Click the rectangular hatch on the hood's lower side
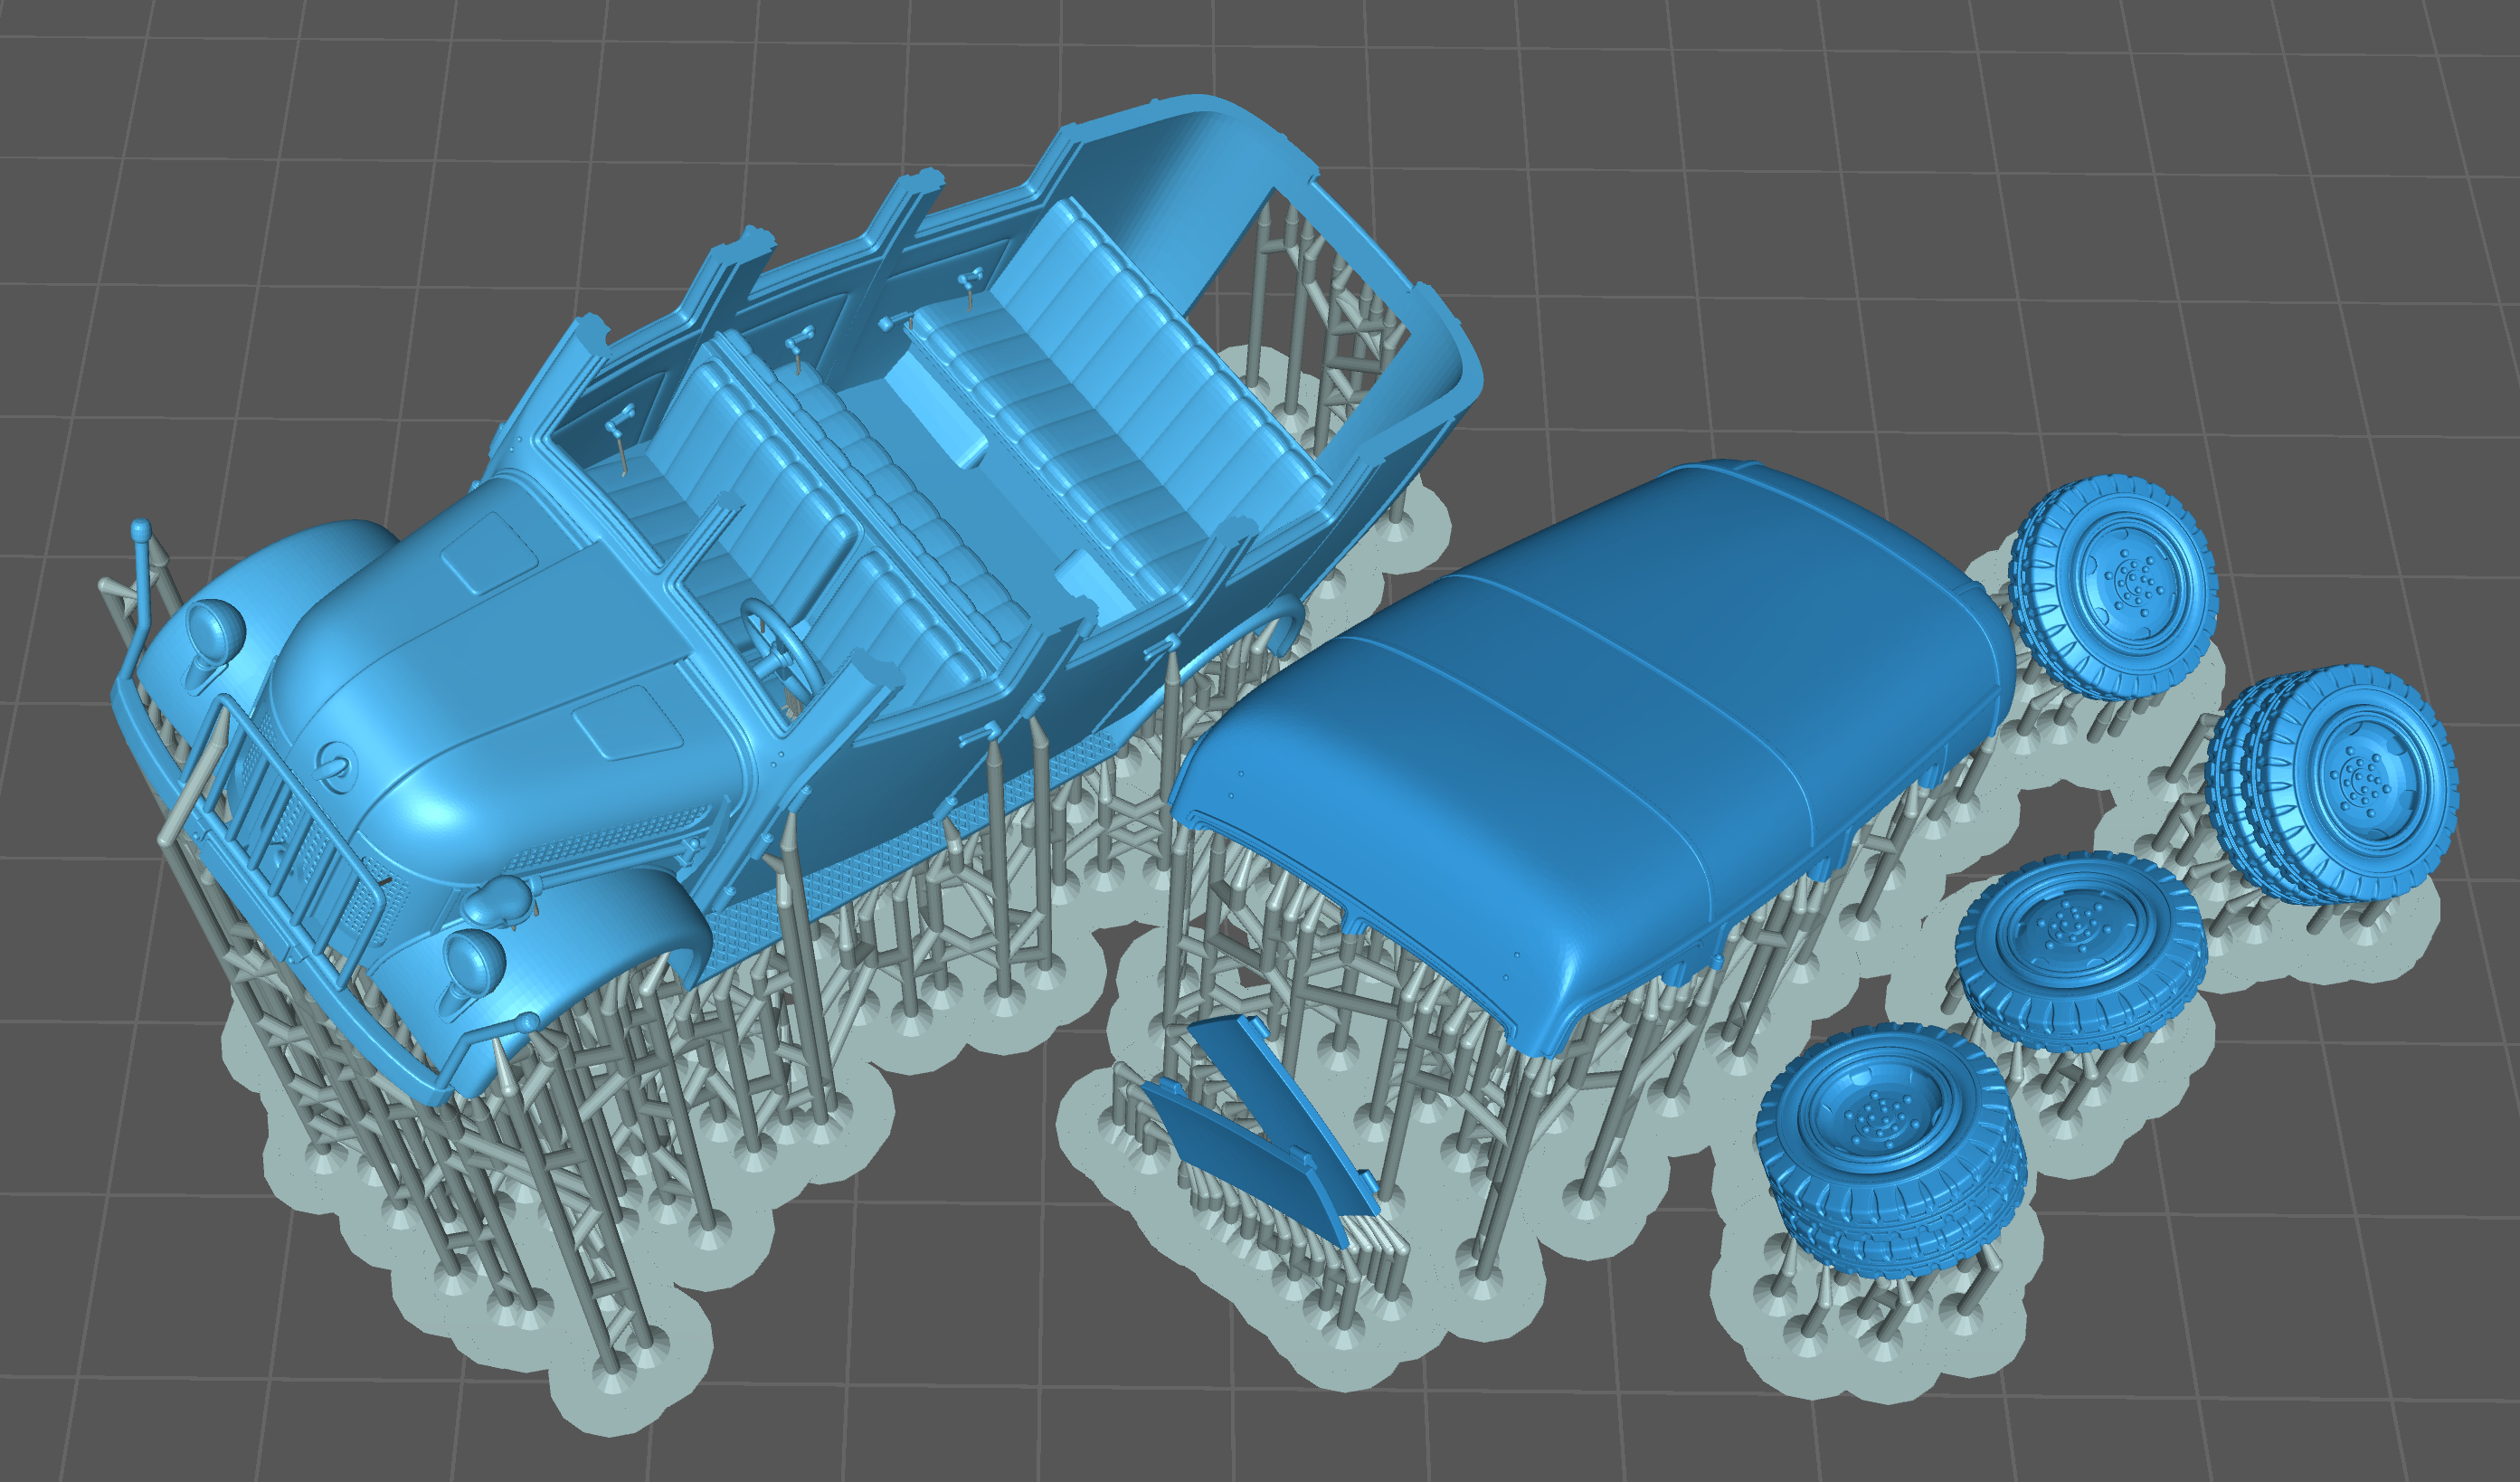This screenshot has width=2520, height=1482. 628,722
